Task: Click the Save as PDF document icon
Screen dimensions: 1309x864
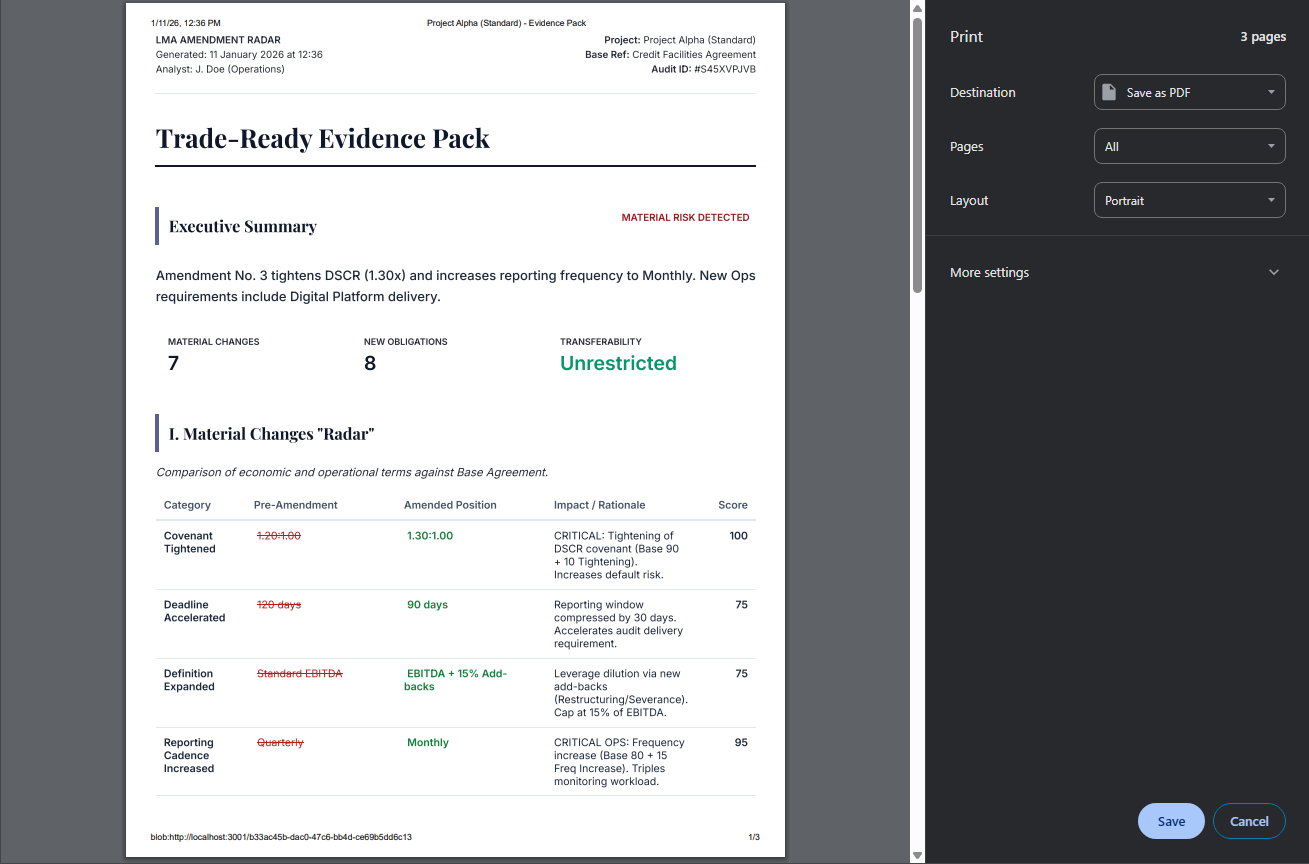Action: (x=1108, y=92)
